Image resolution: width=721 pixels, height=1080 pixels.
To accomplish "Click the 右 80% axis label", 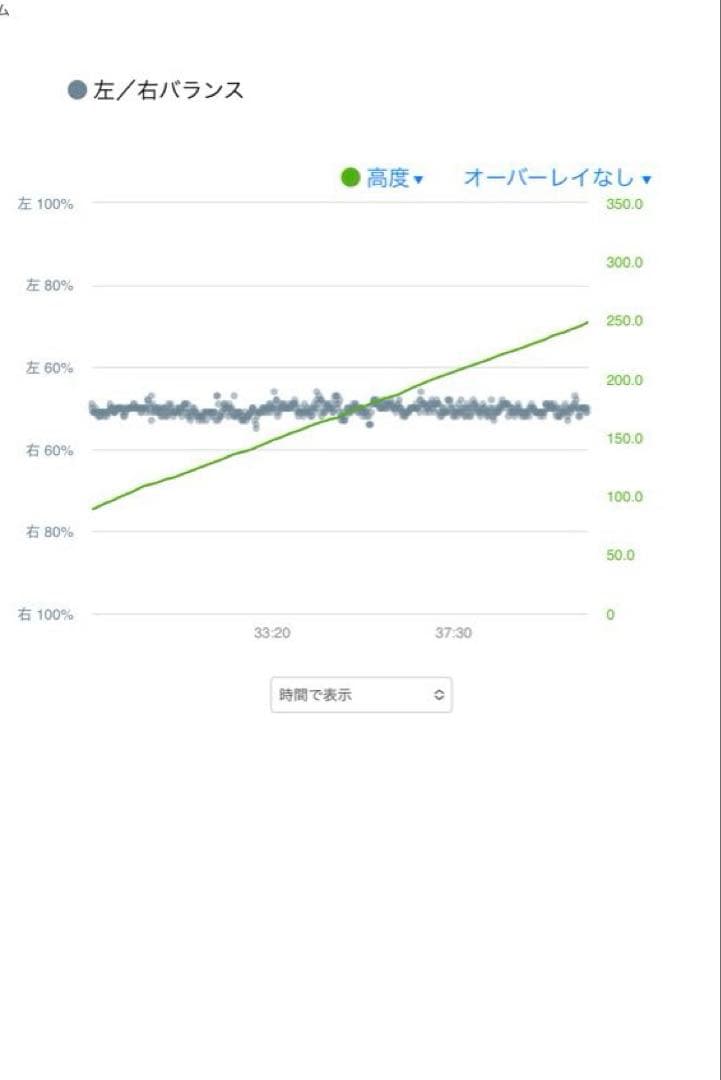I will tap(49, 532).
